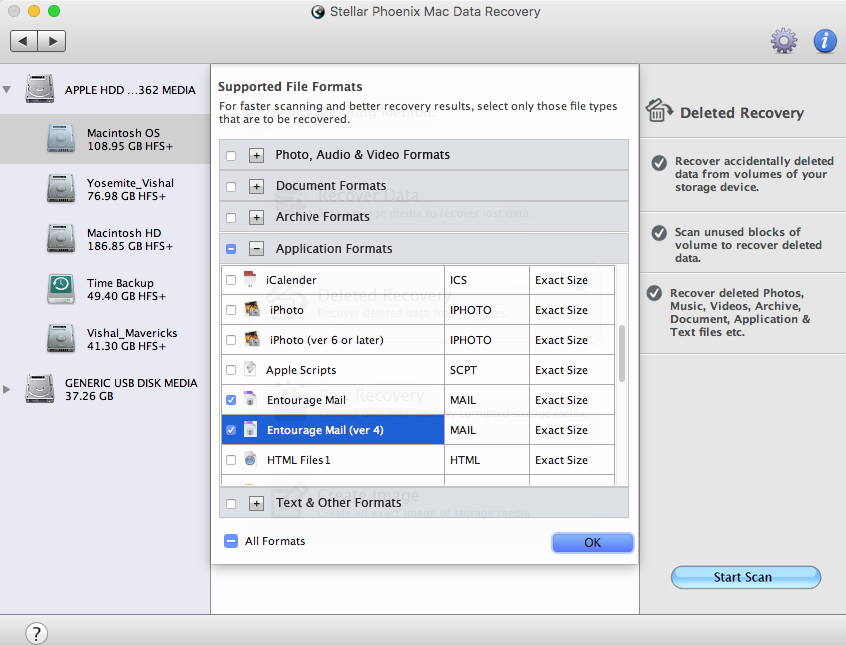Open the settings gear icon
This screenshot has width=846, height=645.
coord(784,40)
